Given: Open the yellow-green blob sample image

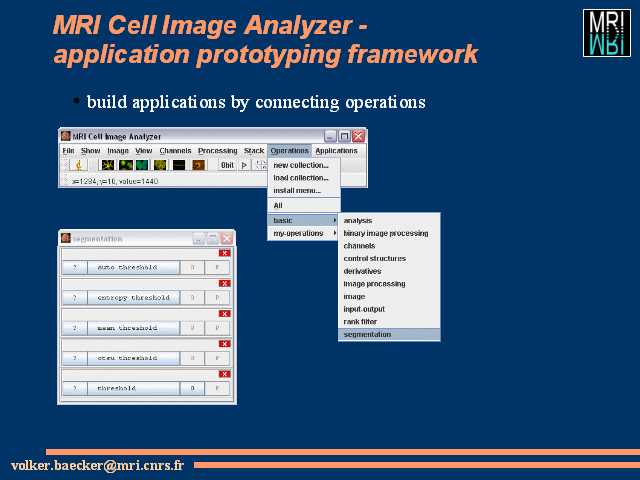Looking at the screenshot, I should [160, 165].
